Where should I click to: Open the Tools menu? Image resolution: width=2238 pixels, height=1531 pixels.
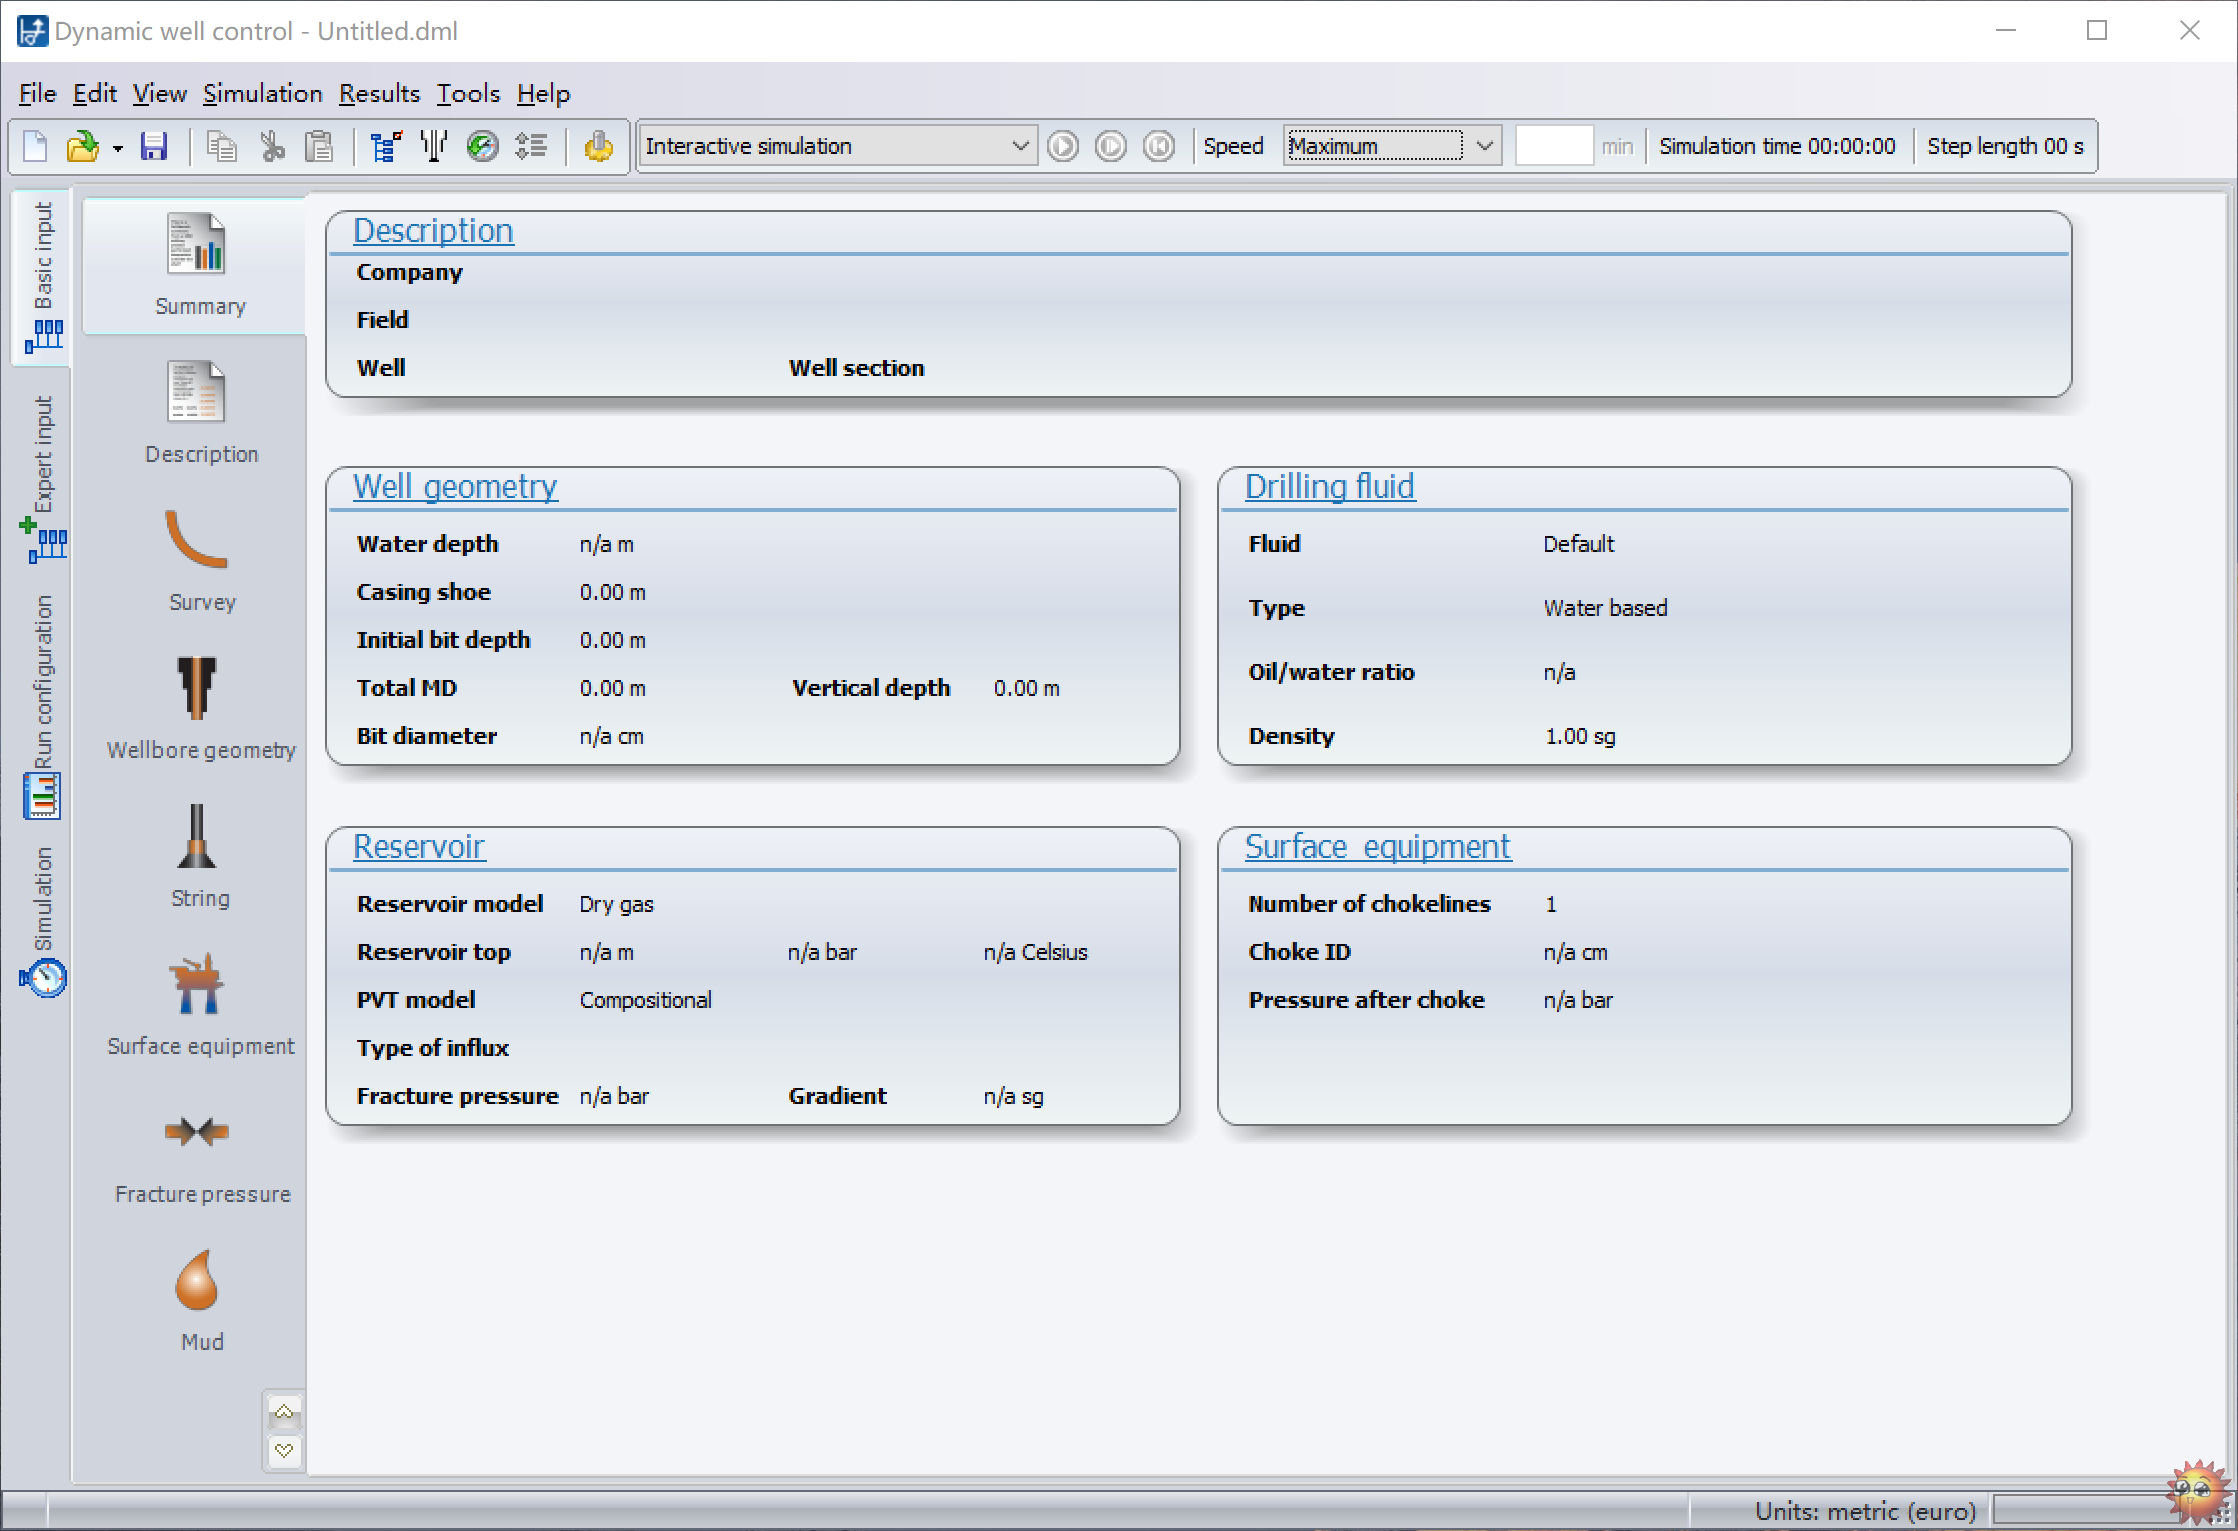coord(468,93)
